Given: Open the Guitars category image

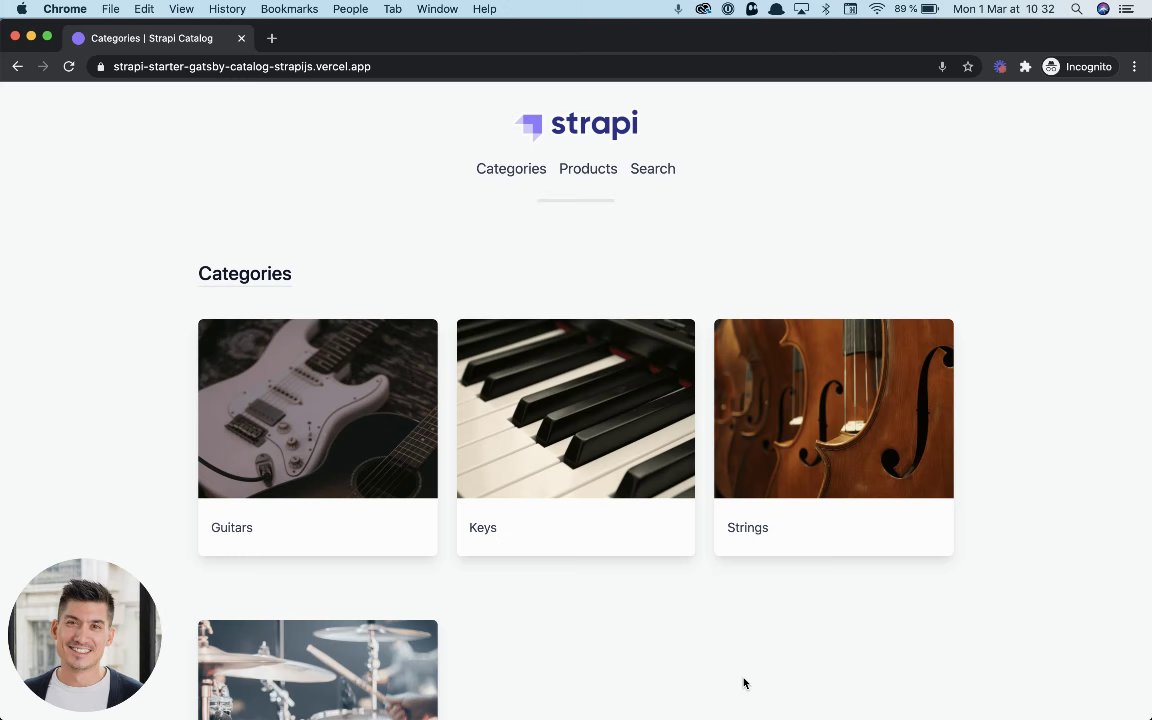Looking at the screenshot, I should [x=318, y=408].
